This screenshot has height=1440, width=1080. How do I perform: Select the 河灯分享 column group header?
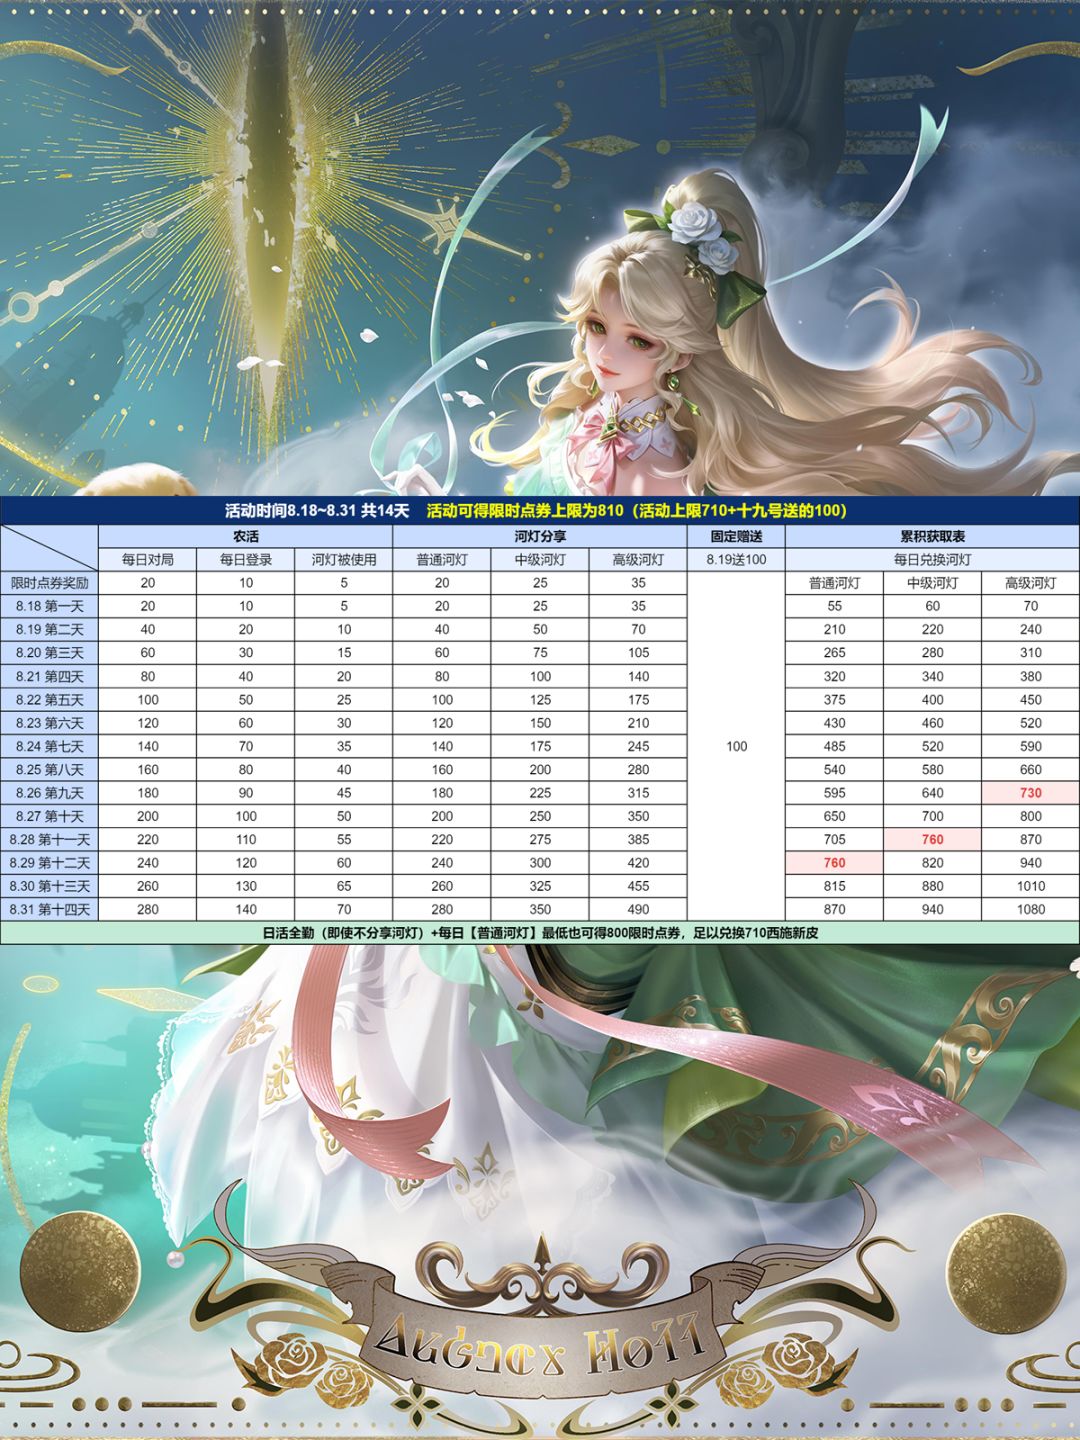point(540,537)
